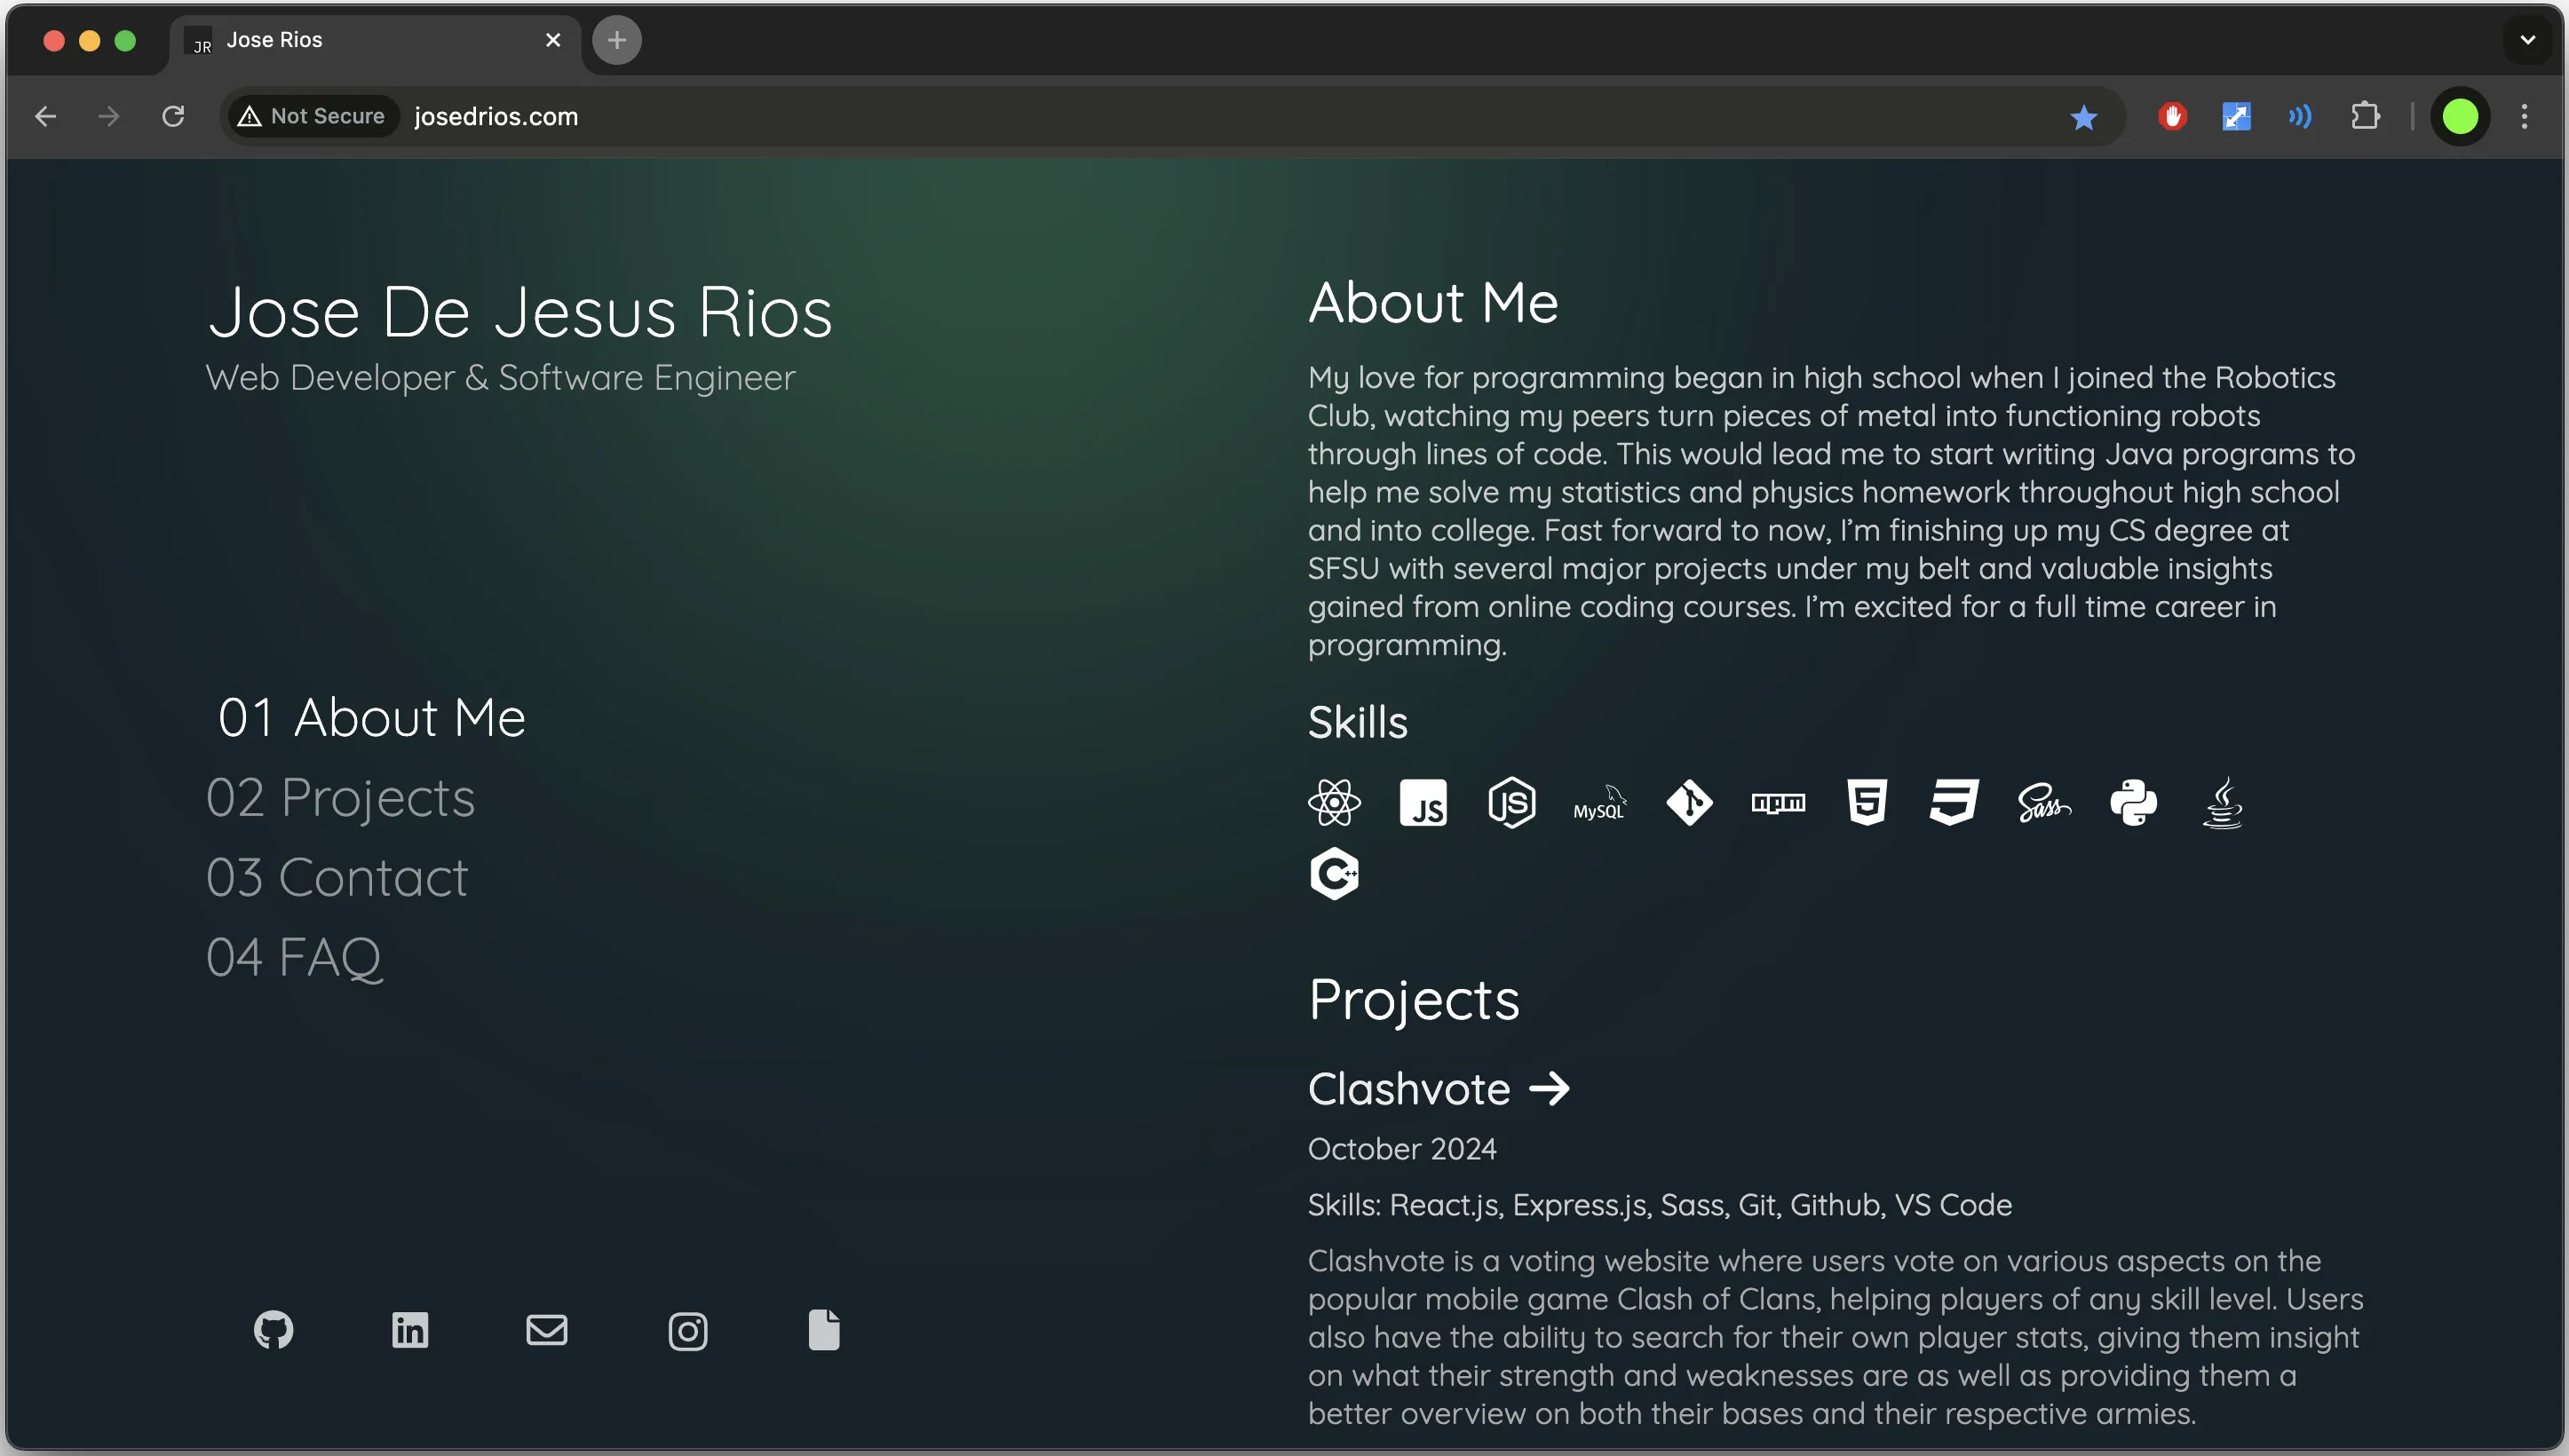Click the React skill icon

click(x=1334, y=802)
